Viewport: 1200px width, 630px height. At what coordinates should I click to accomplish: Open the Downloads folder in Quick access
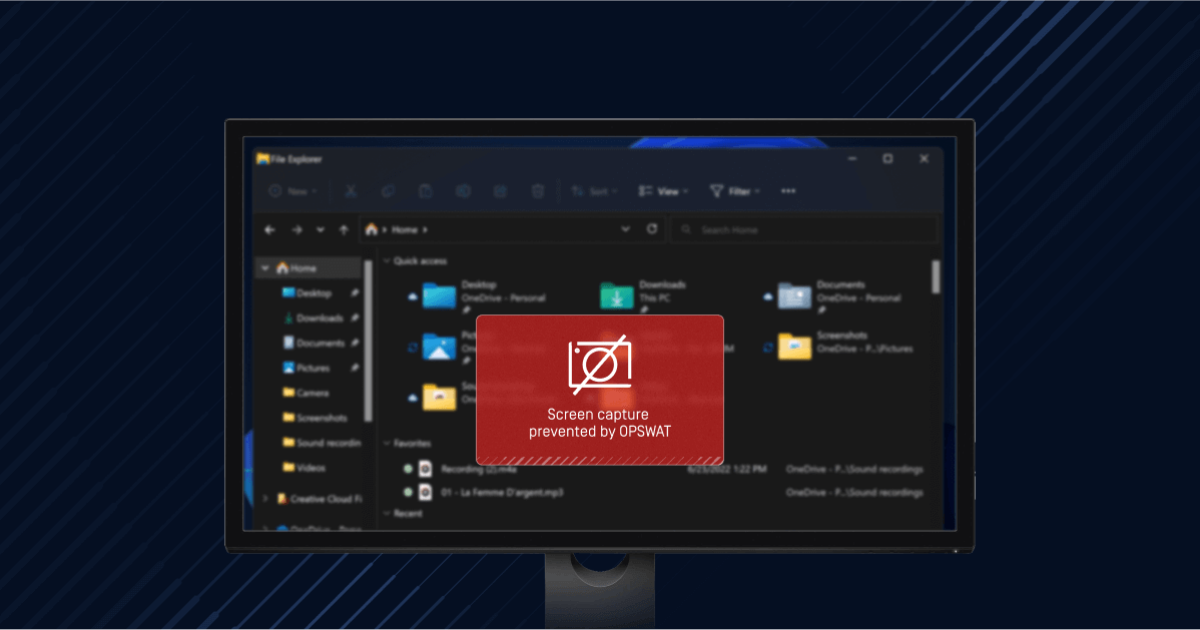(618, 296)
